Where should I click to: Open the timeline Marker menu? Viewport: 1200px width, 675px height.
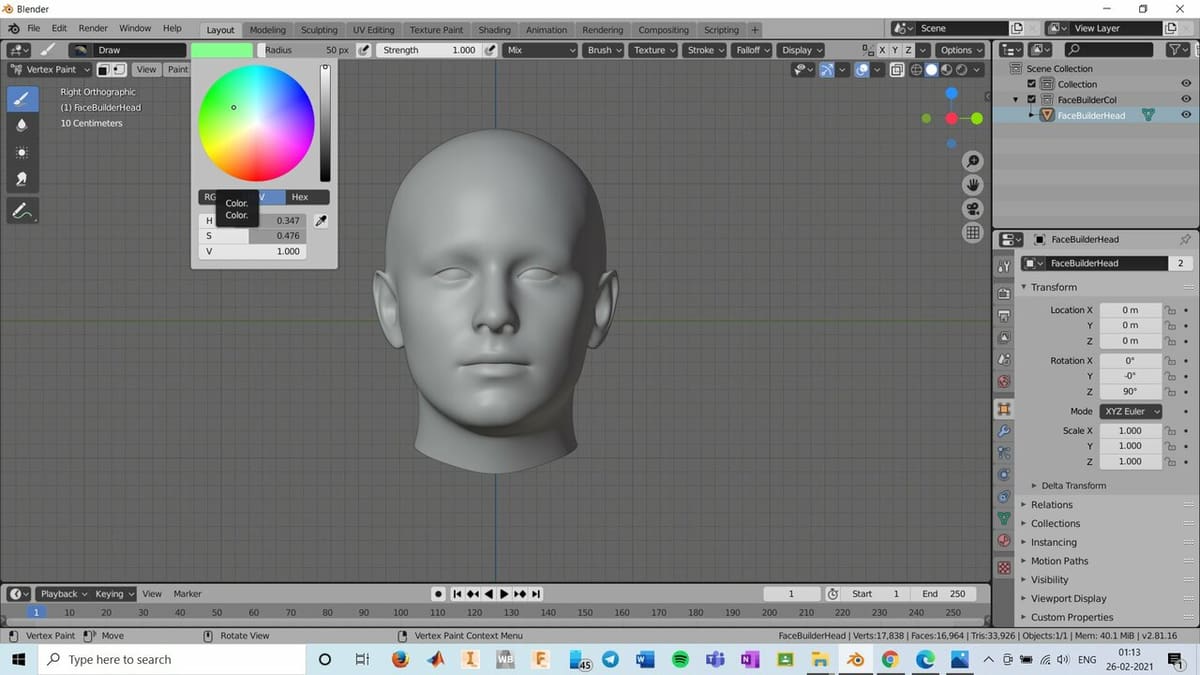click(x=187, y=594)
